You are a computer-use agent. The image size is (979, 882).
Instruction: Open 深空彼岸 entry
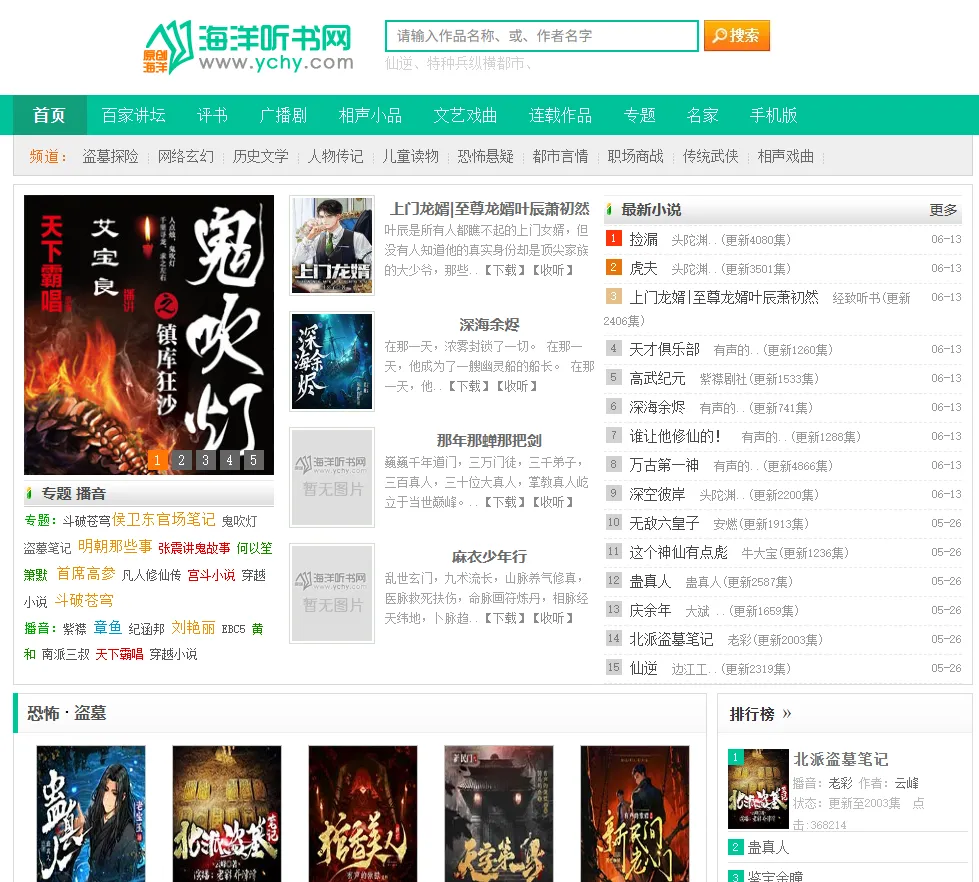coord(657,494)
